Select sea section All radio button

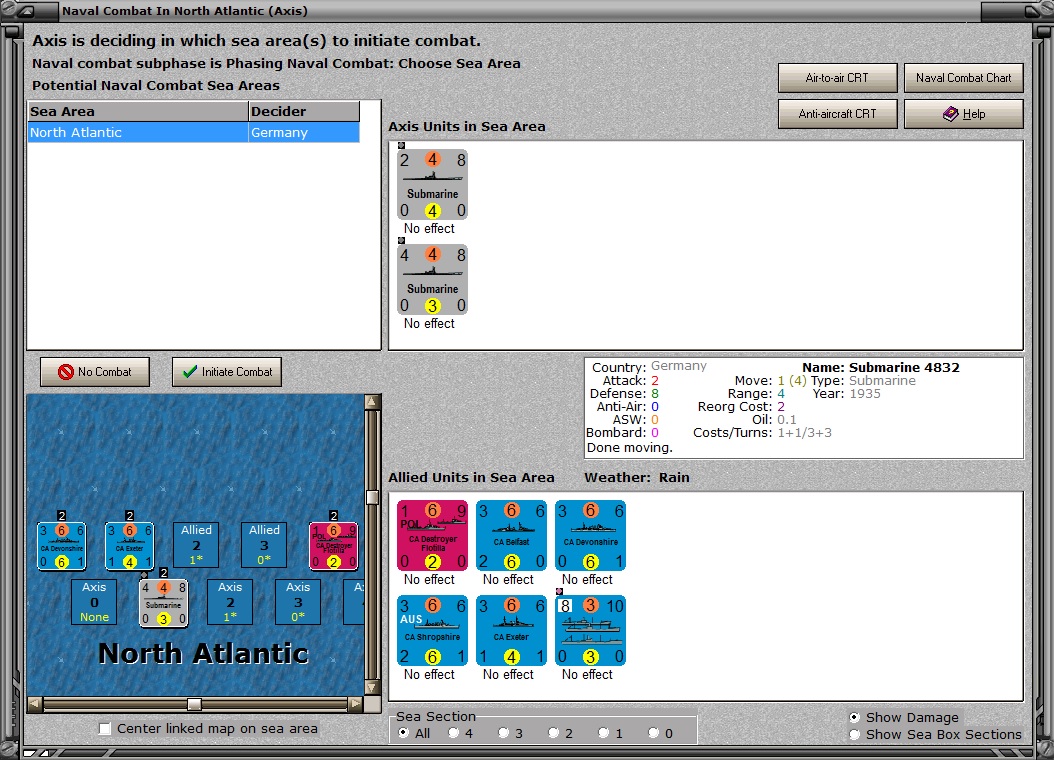(403, 733)
